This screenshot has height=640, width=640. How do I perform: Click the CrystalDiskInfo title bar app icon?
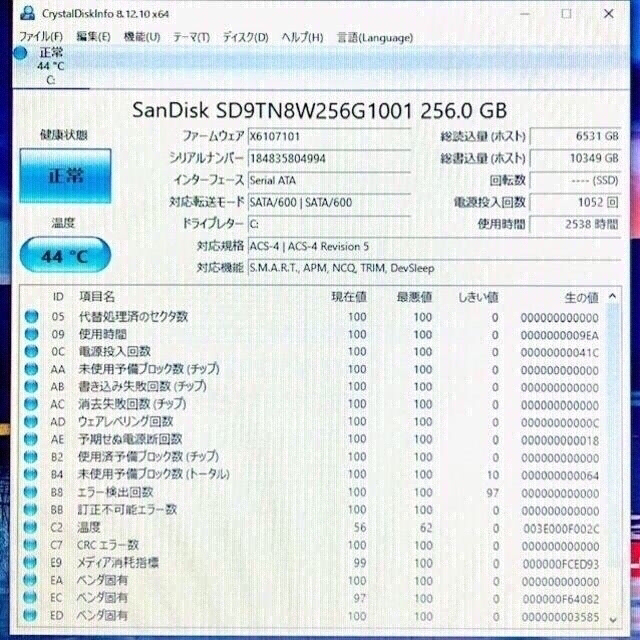pos(27,13)
